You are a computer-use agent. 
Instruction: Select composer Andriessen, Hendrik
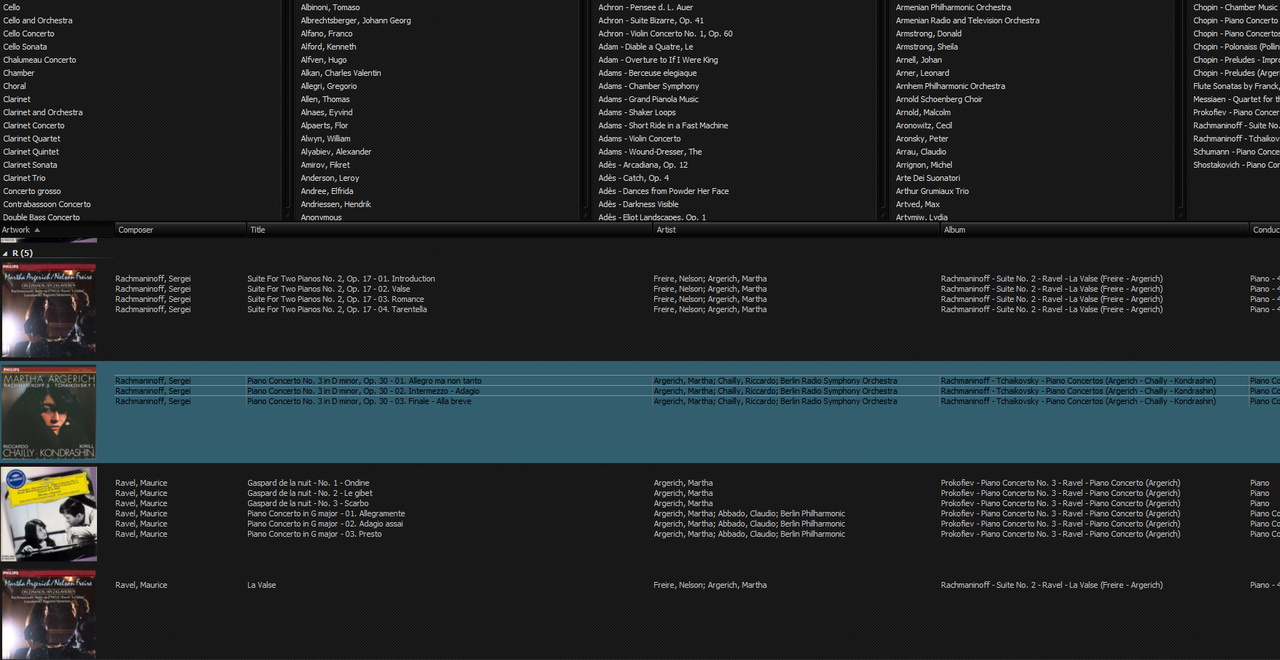(x=336, y=204)
